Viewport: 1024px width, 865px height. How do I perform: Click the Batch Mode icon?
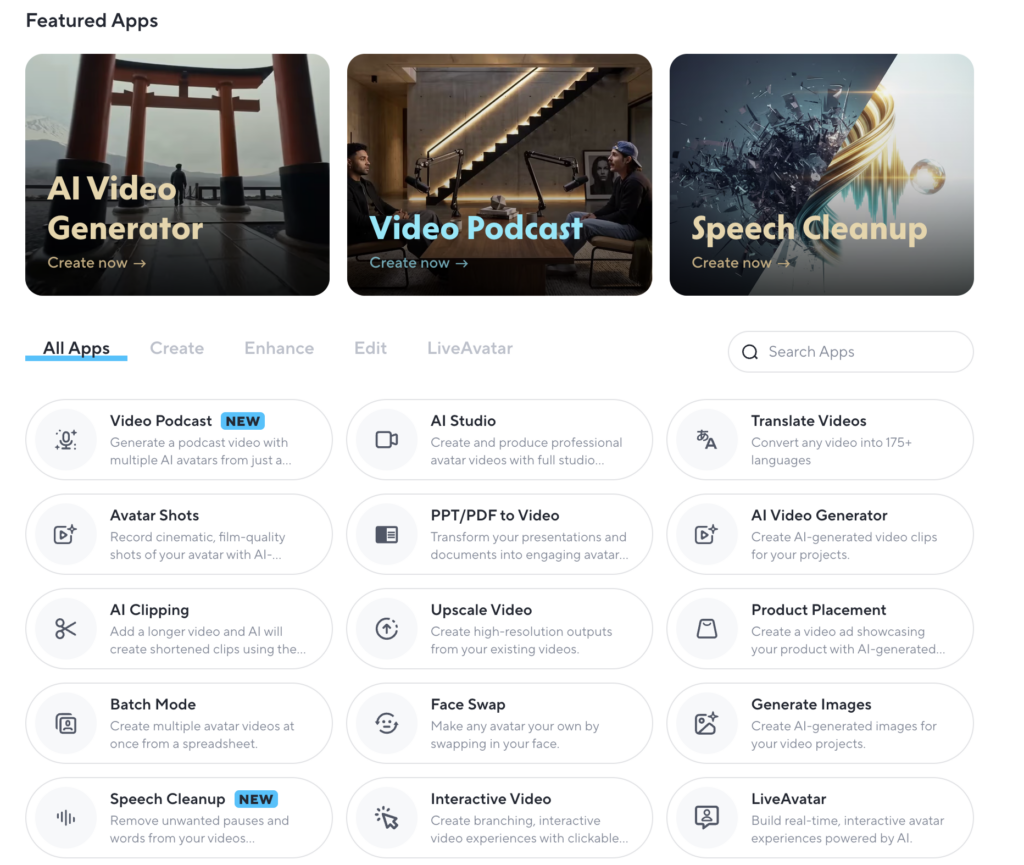(66, 723)
